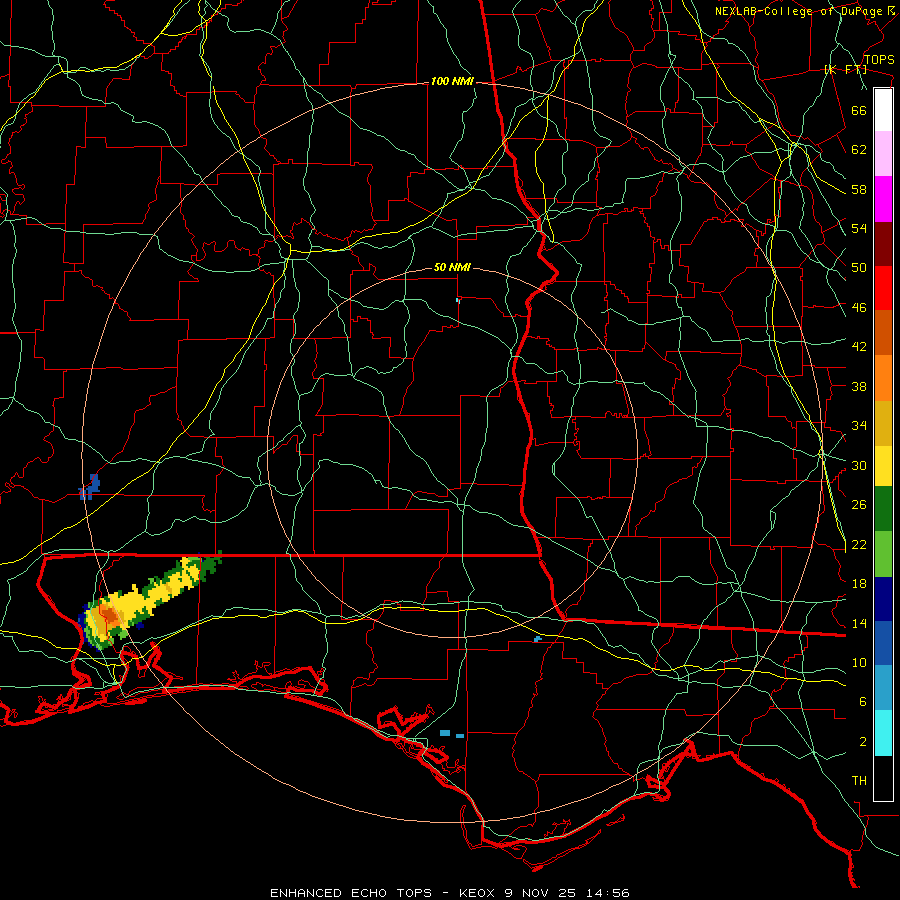Click the 'NEXLAB-College of DuPage' credit text

tap(799, 11)
